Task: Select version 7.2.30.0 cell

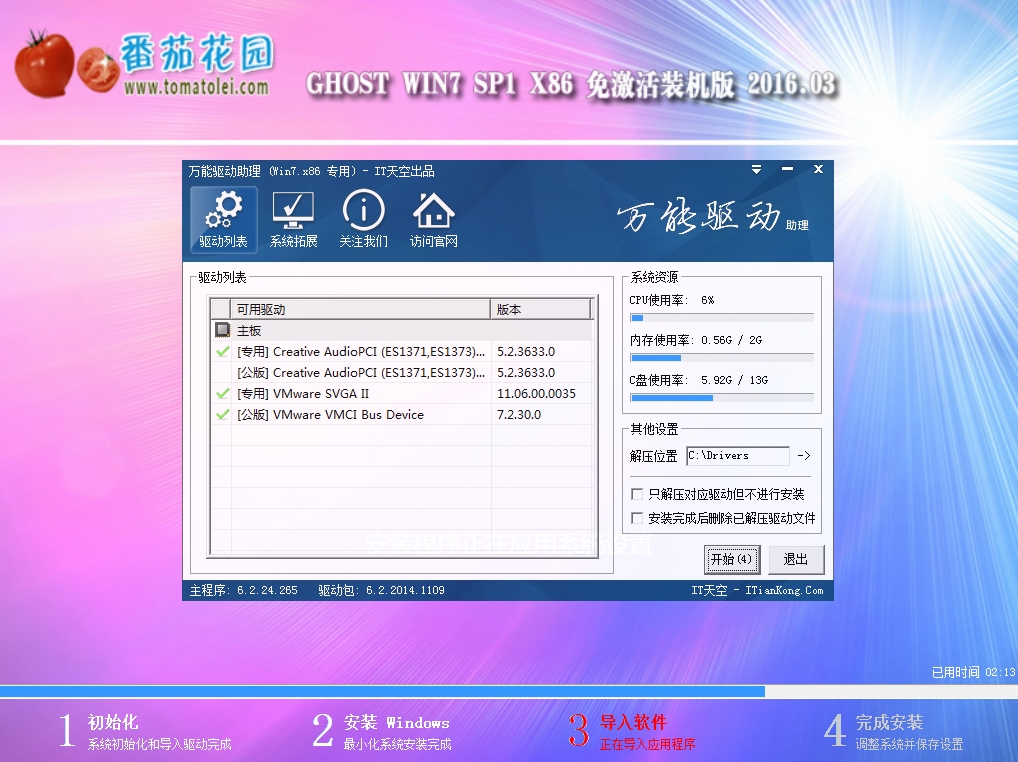Action: 519,414
